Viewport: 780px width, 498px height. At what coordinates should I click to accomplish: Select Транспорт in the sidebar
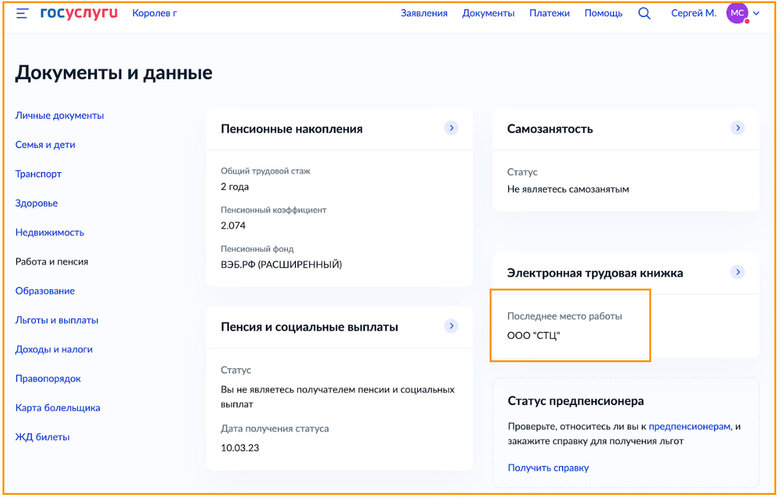tap(38, 174)
